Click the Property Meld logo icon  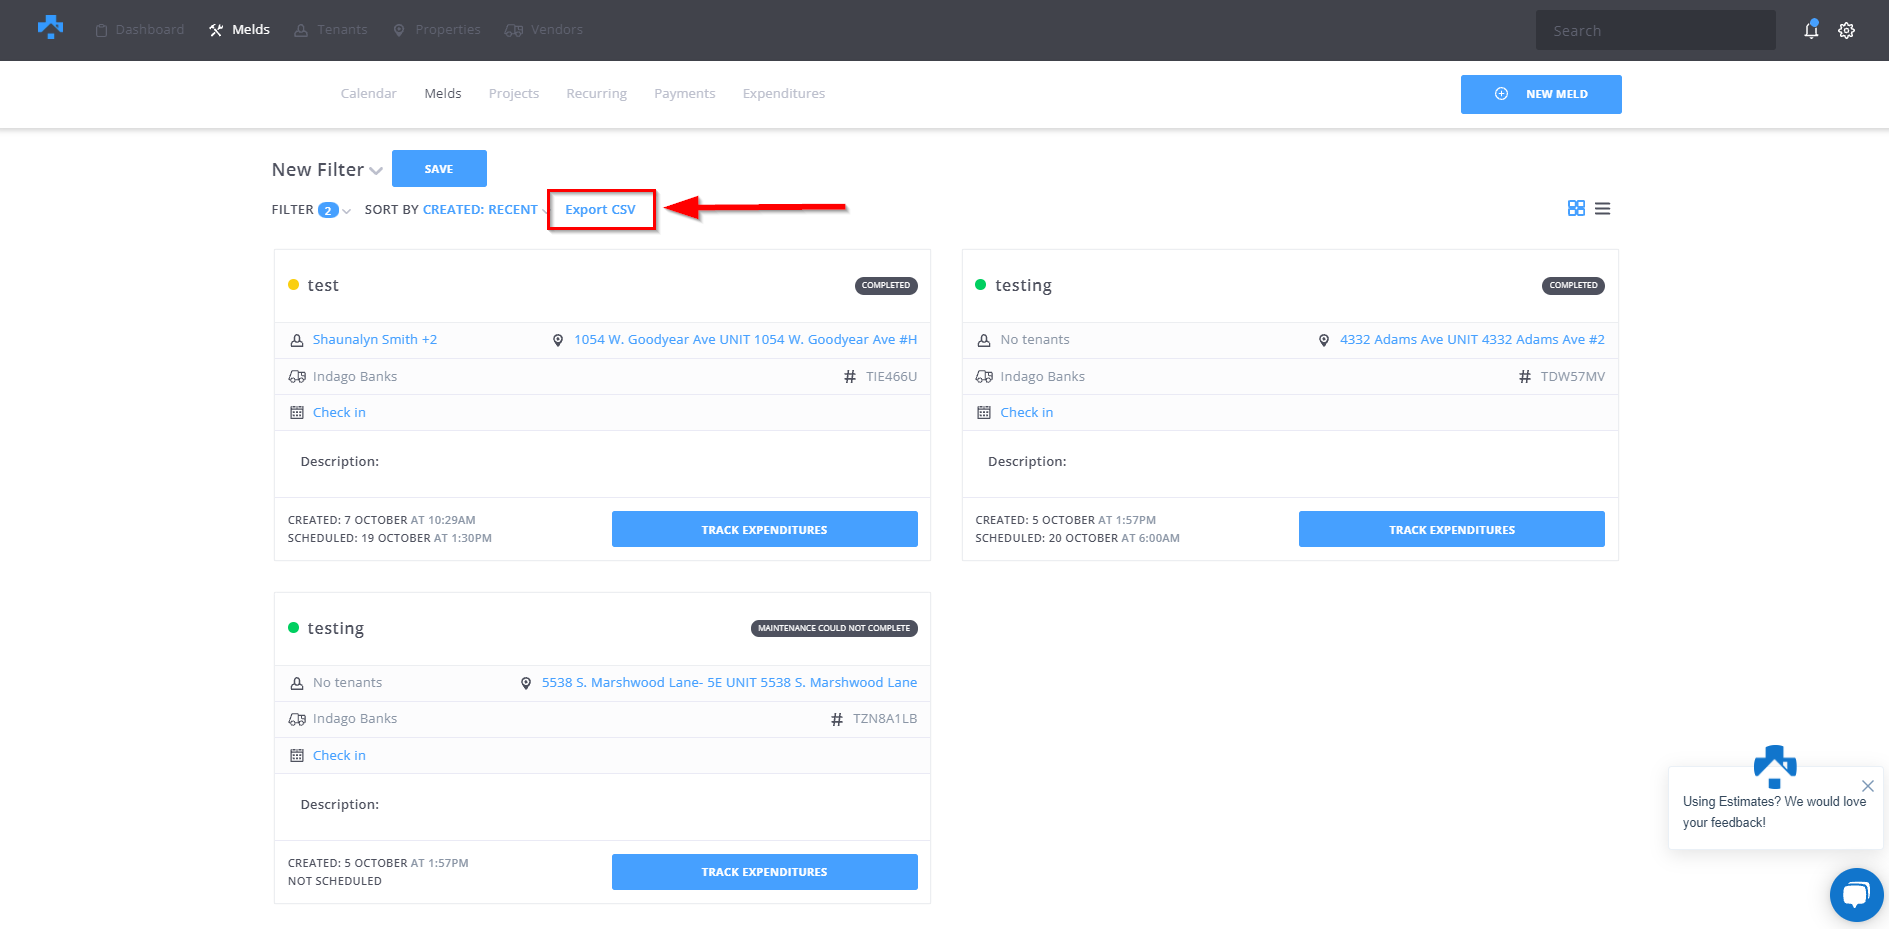(x=50, y=28)
